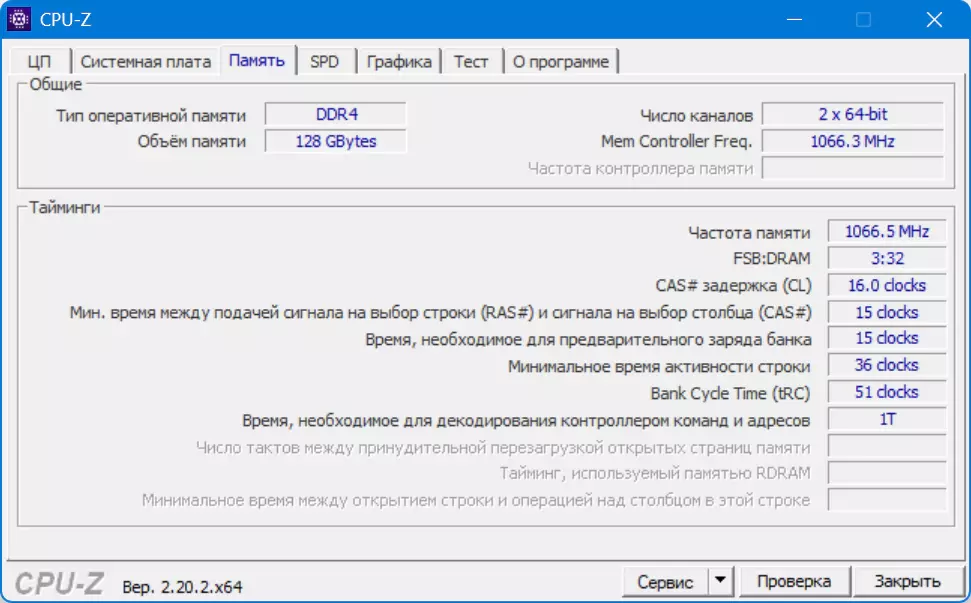Select the Память tab
This screenshot has width=971, height=603.
click(x=257, y=60)
